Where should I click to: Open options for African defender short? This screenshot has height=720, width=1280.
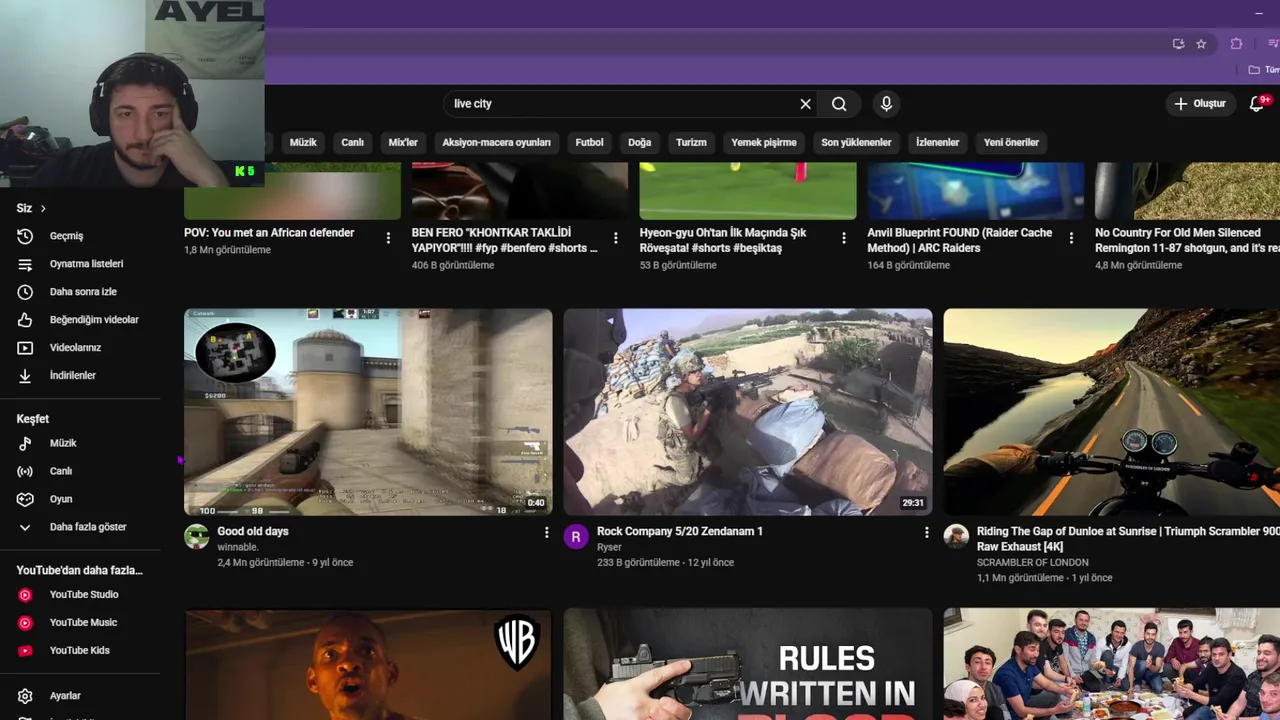(388, 238)
